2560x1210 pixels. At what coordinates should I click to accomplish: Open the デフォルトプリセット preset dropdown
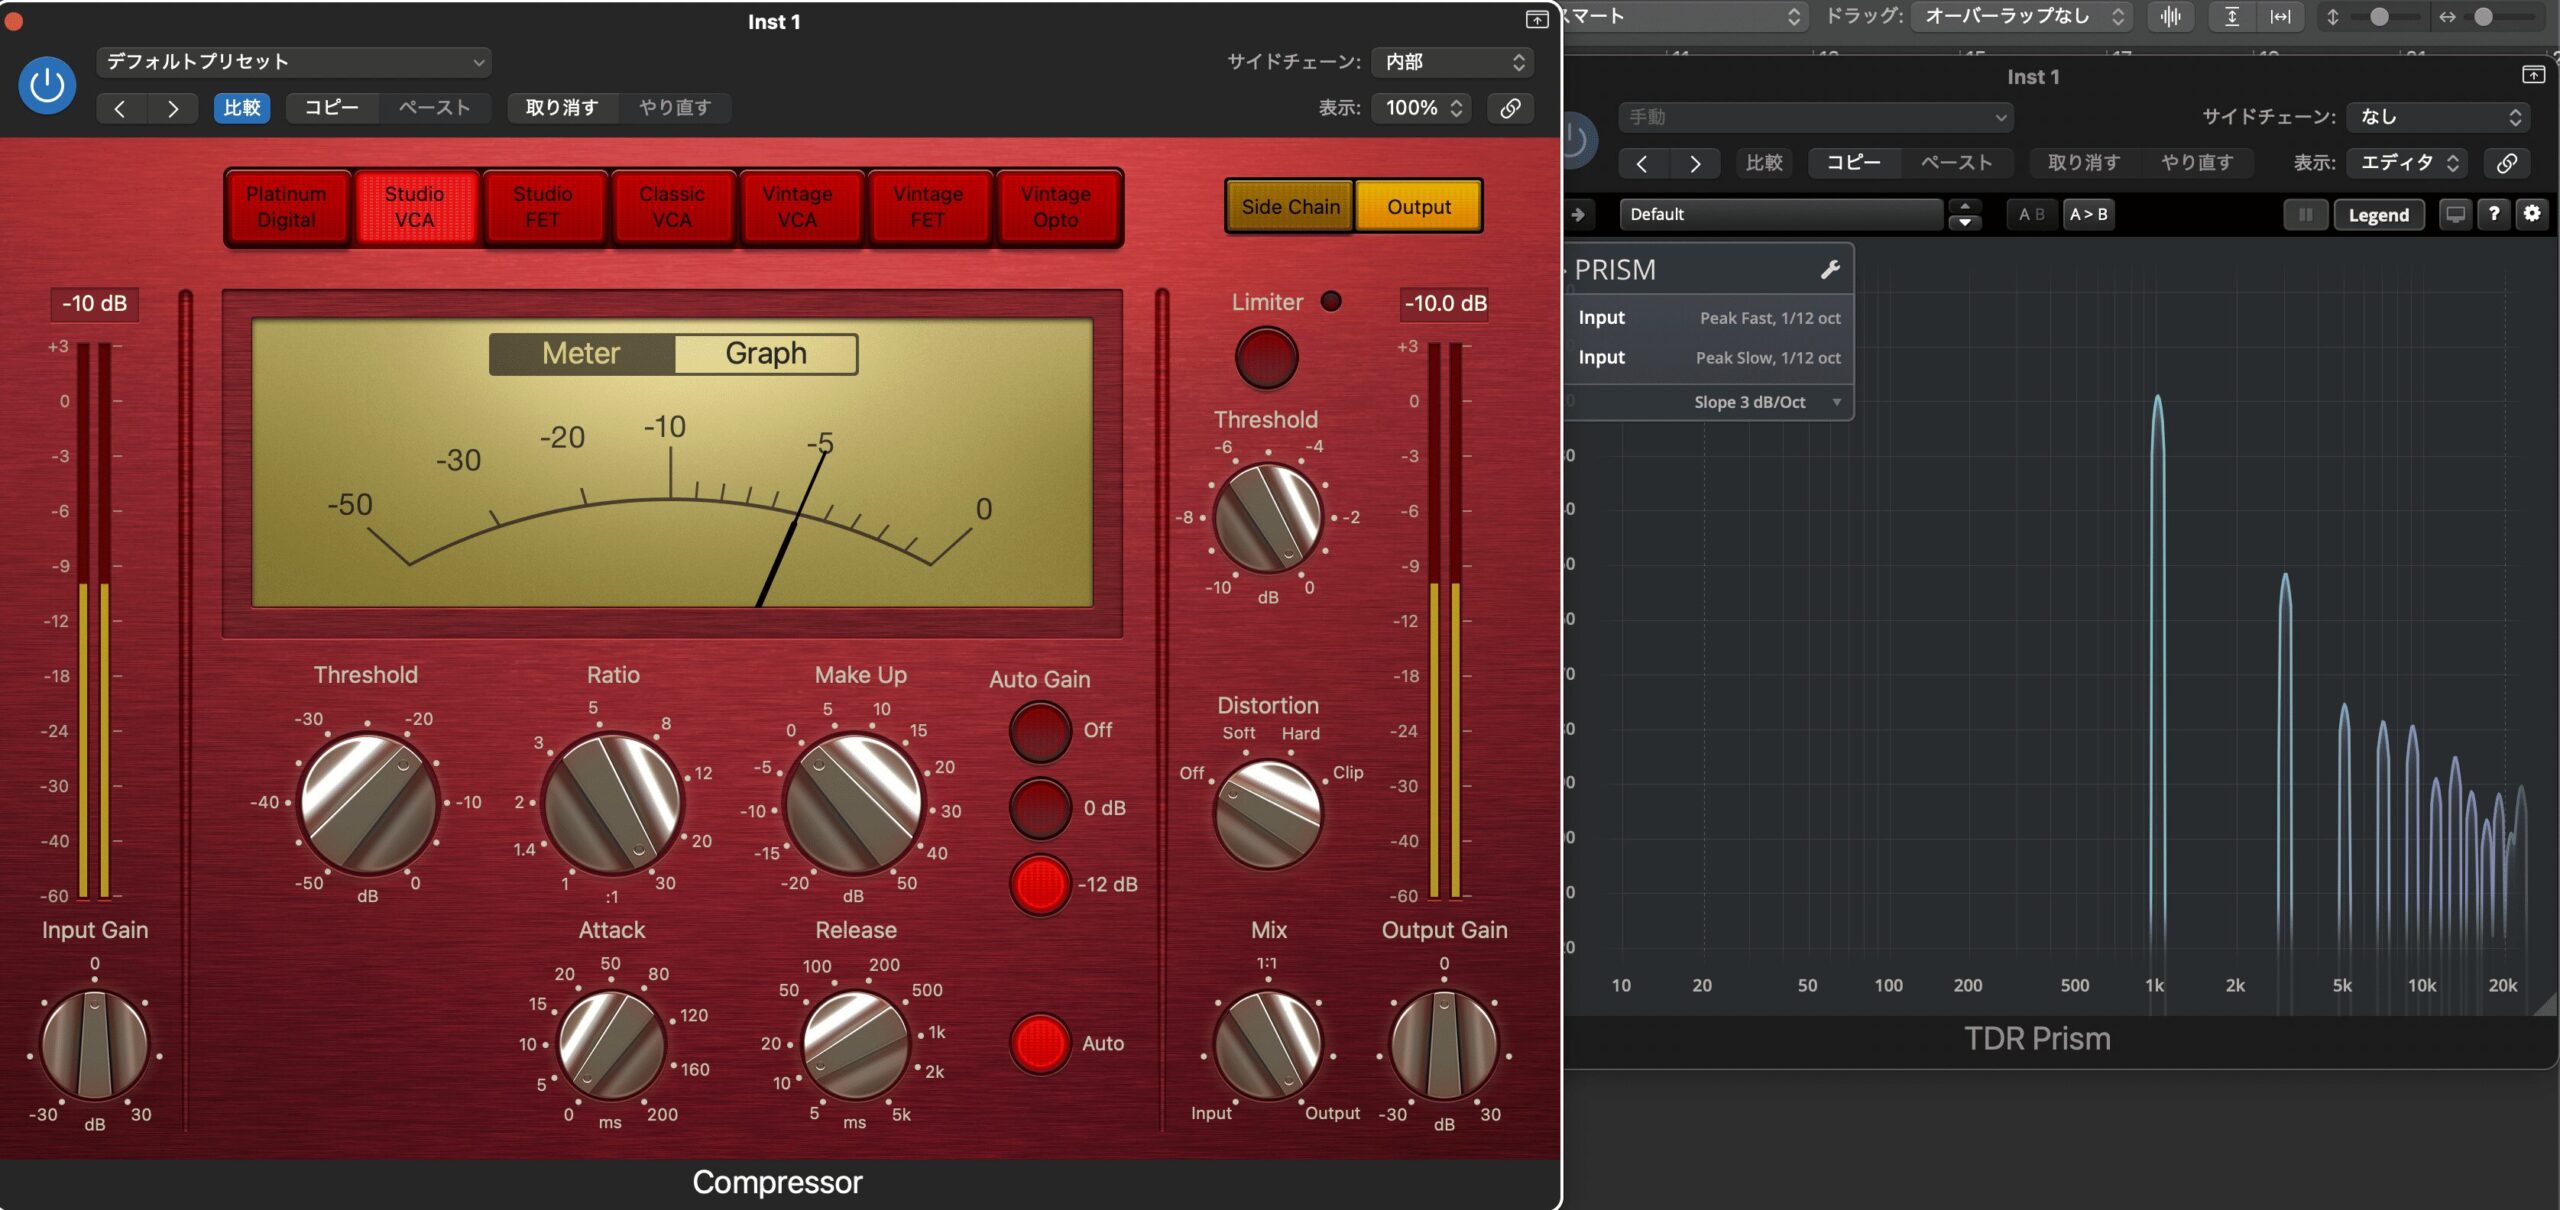click(294, 62)
